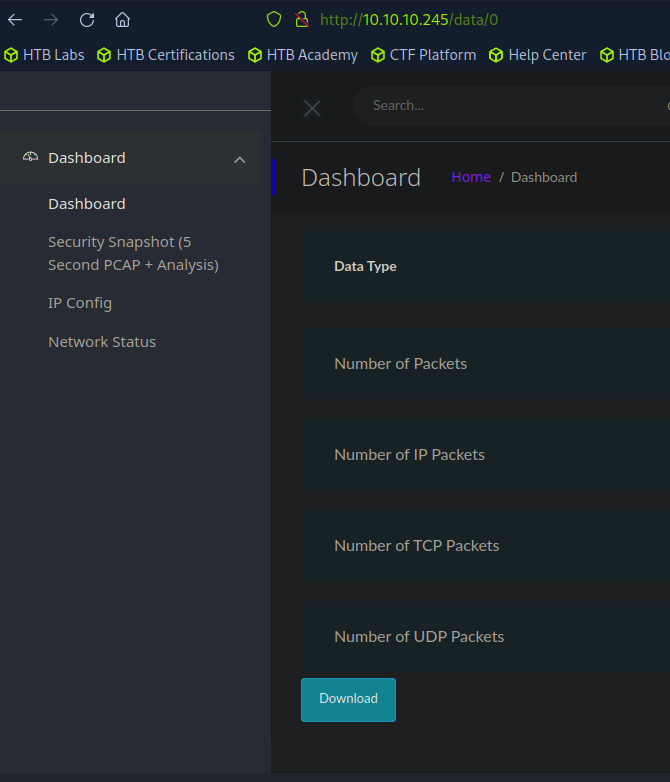Open Security Snapshot PCAP analysis
Image resolution: width=670 pixels, height=782 pixels.
click(133, 254)
